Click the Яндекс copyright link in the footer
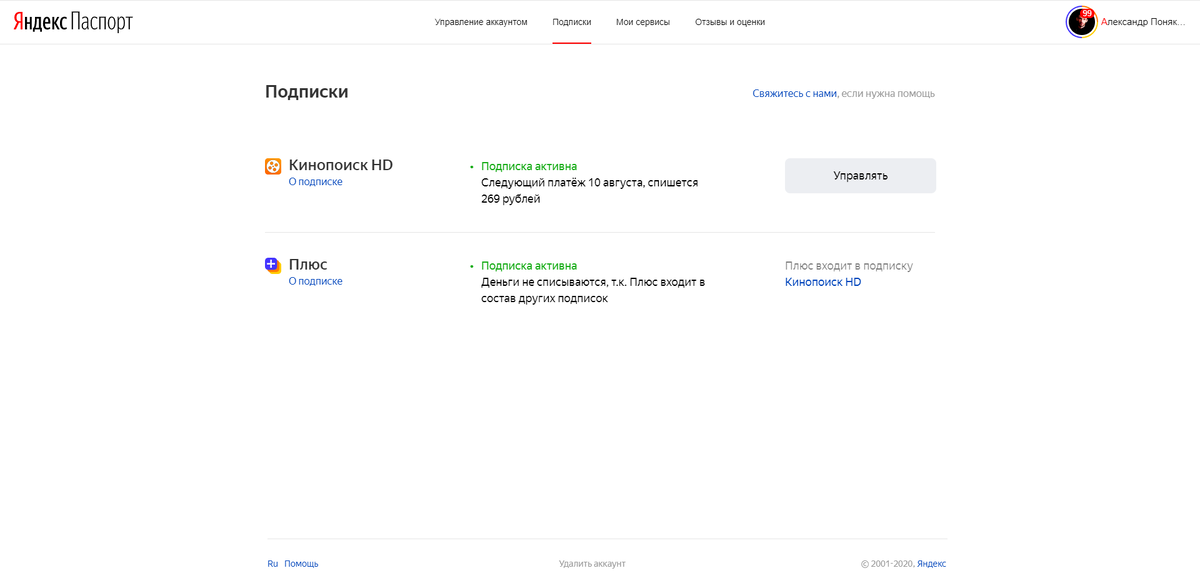1200x588 pixels. (x=931, y=564)
